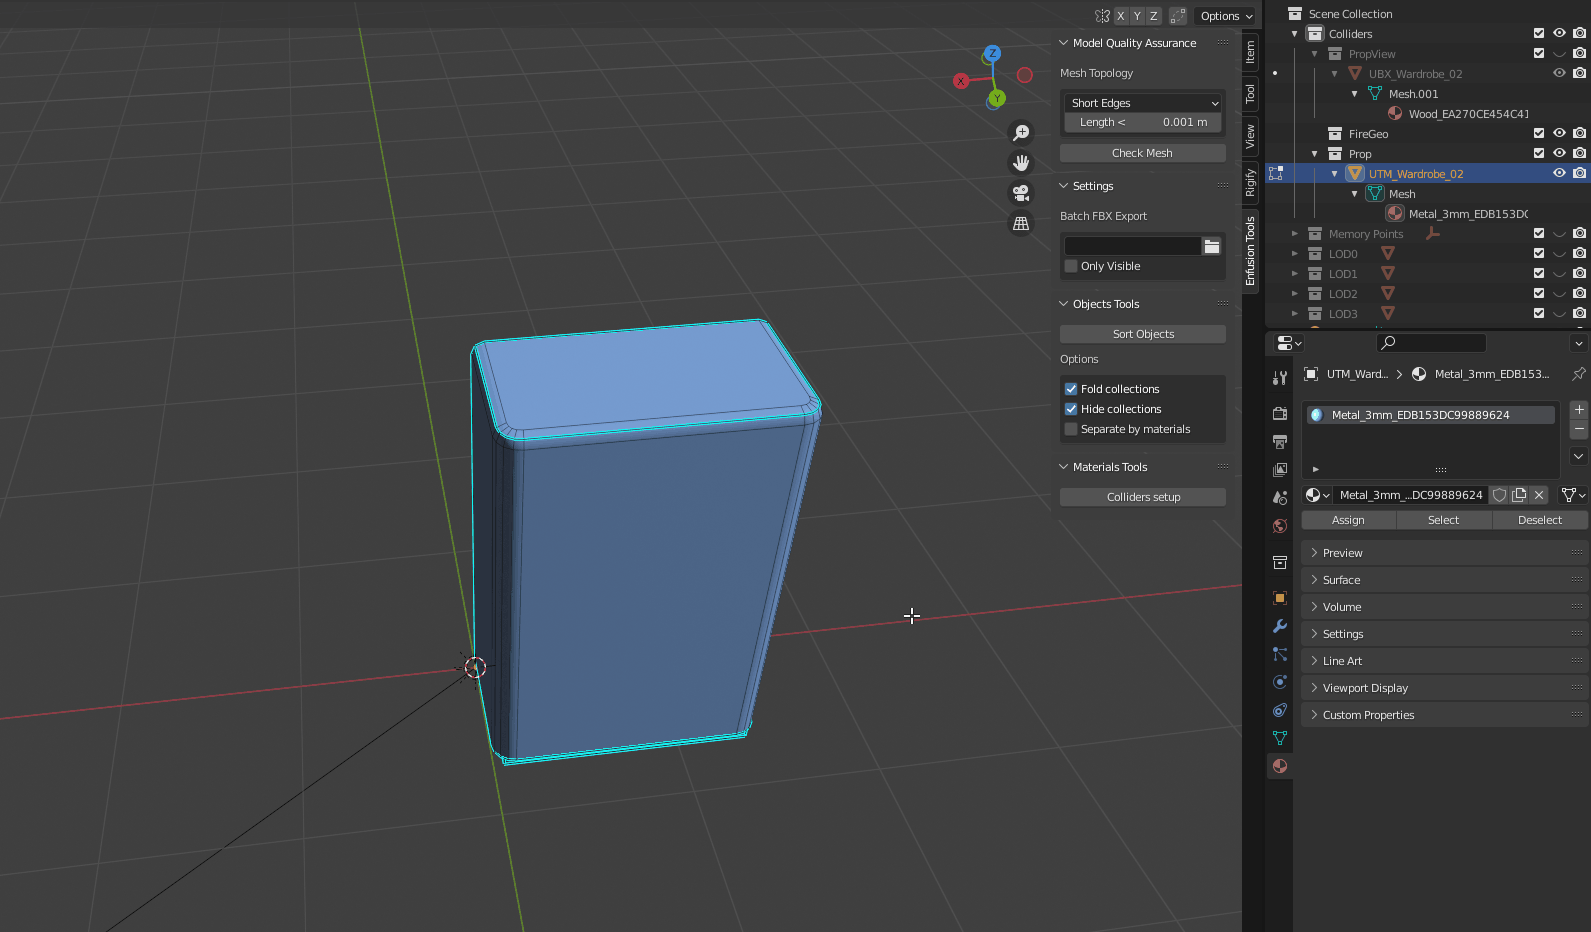Screen dimensions: 1591x932
Task: Enable the Only Visible checkbox
Action: coord(1071,266)
